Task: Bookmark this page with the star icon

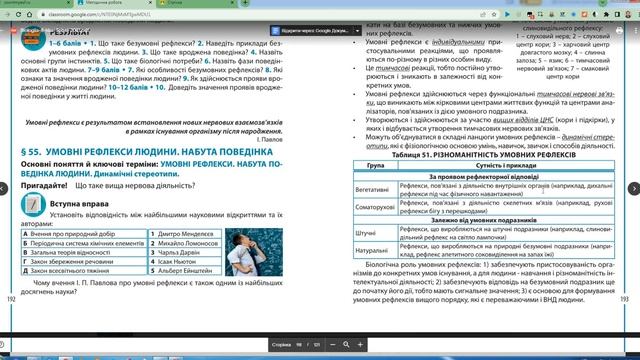Action: (x=494, y=14)
